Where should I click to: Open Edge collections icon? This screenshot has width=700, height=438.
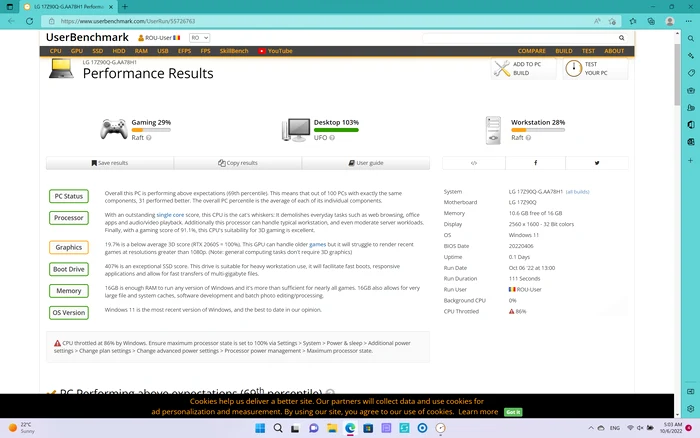[x=651, y=21]
